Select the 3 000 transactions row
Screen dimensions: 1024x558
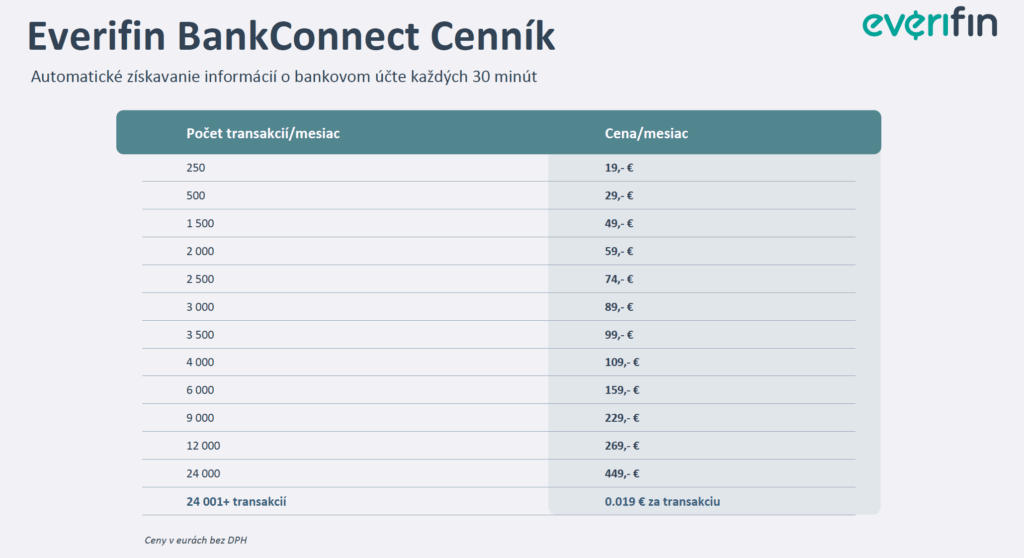[498, 306]
